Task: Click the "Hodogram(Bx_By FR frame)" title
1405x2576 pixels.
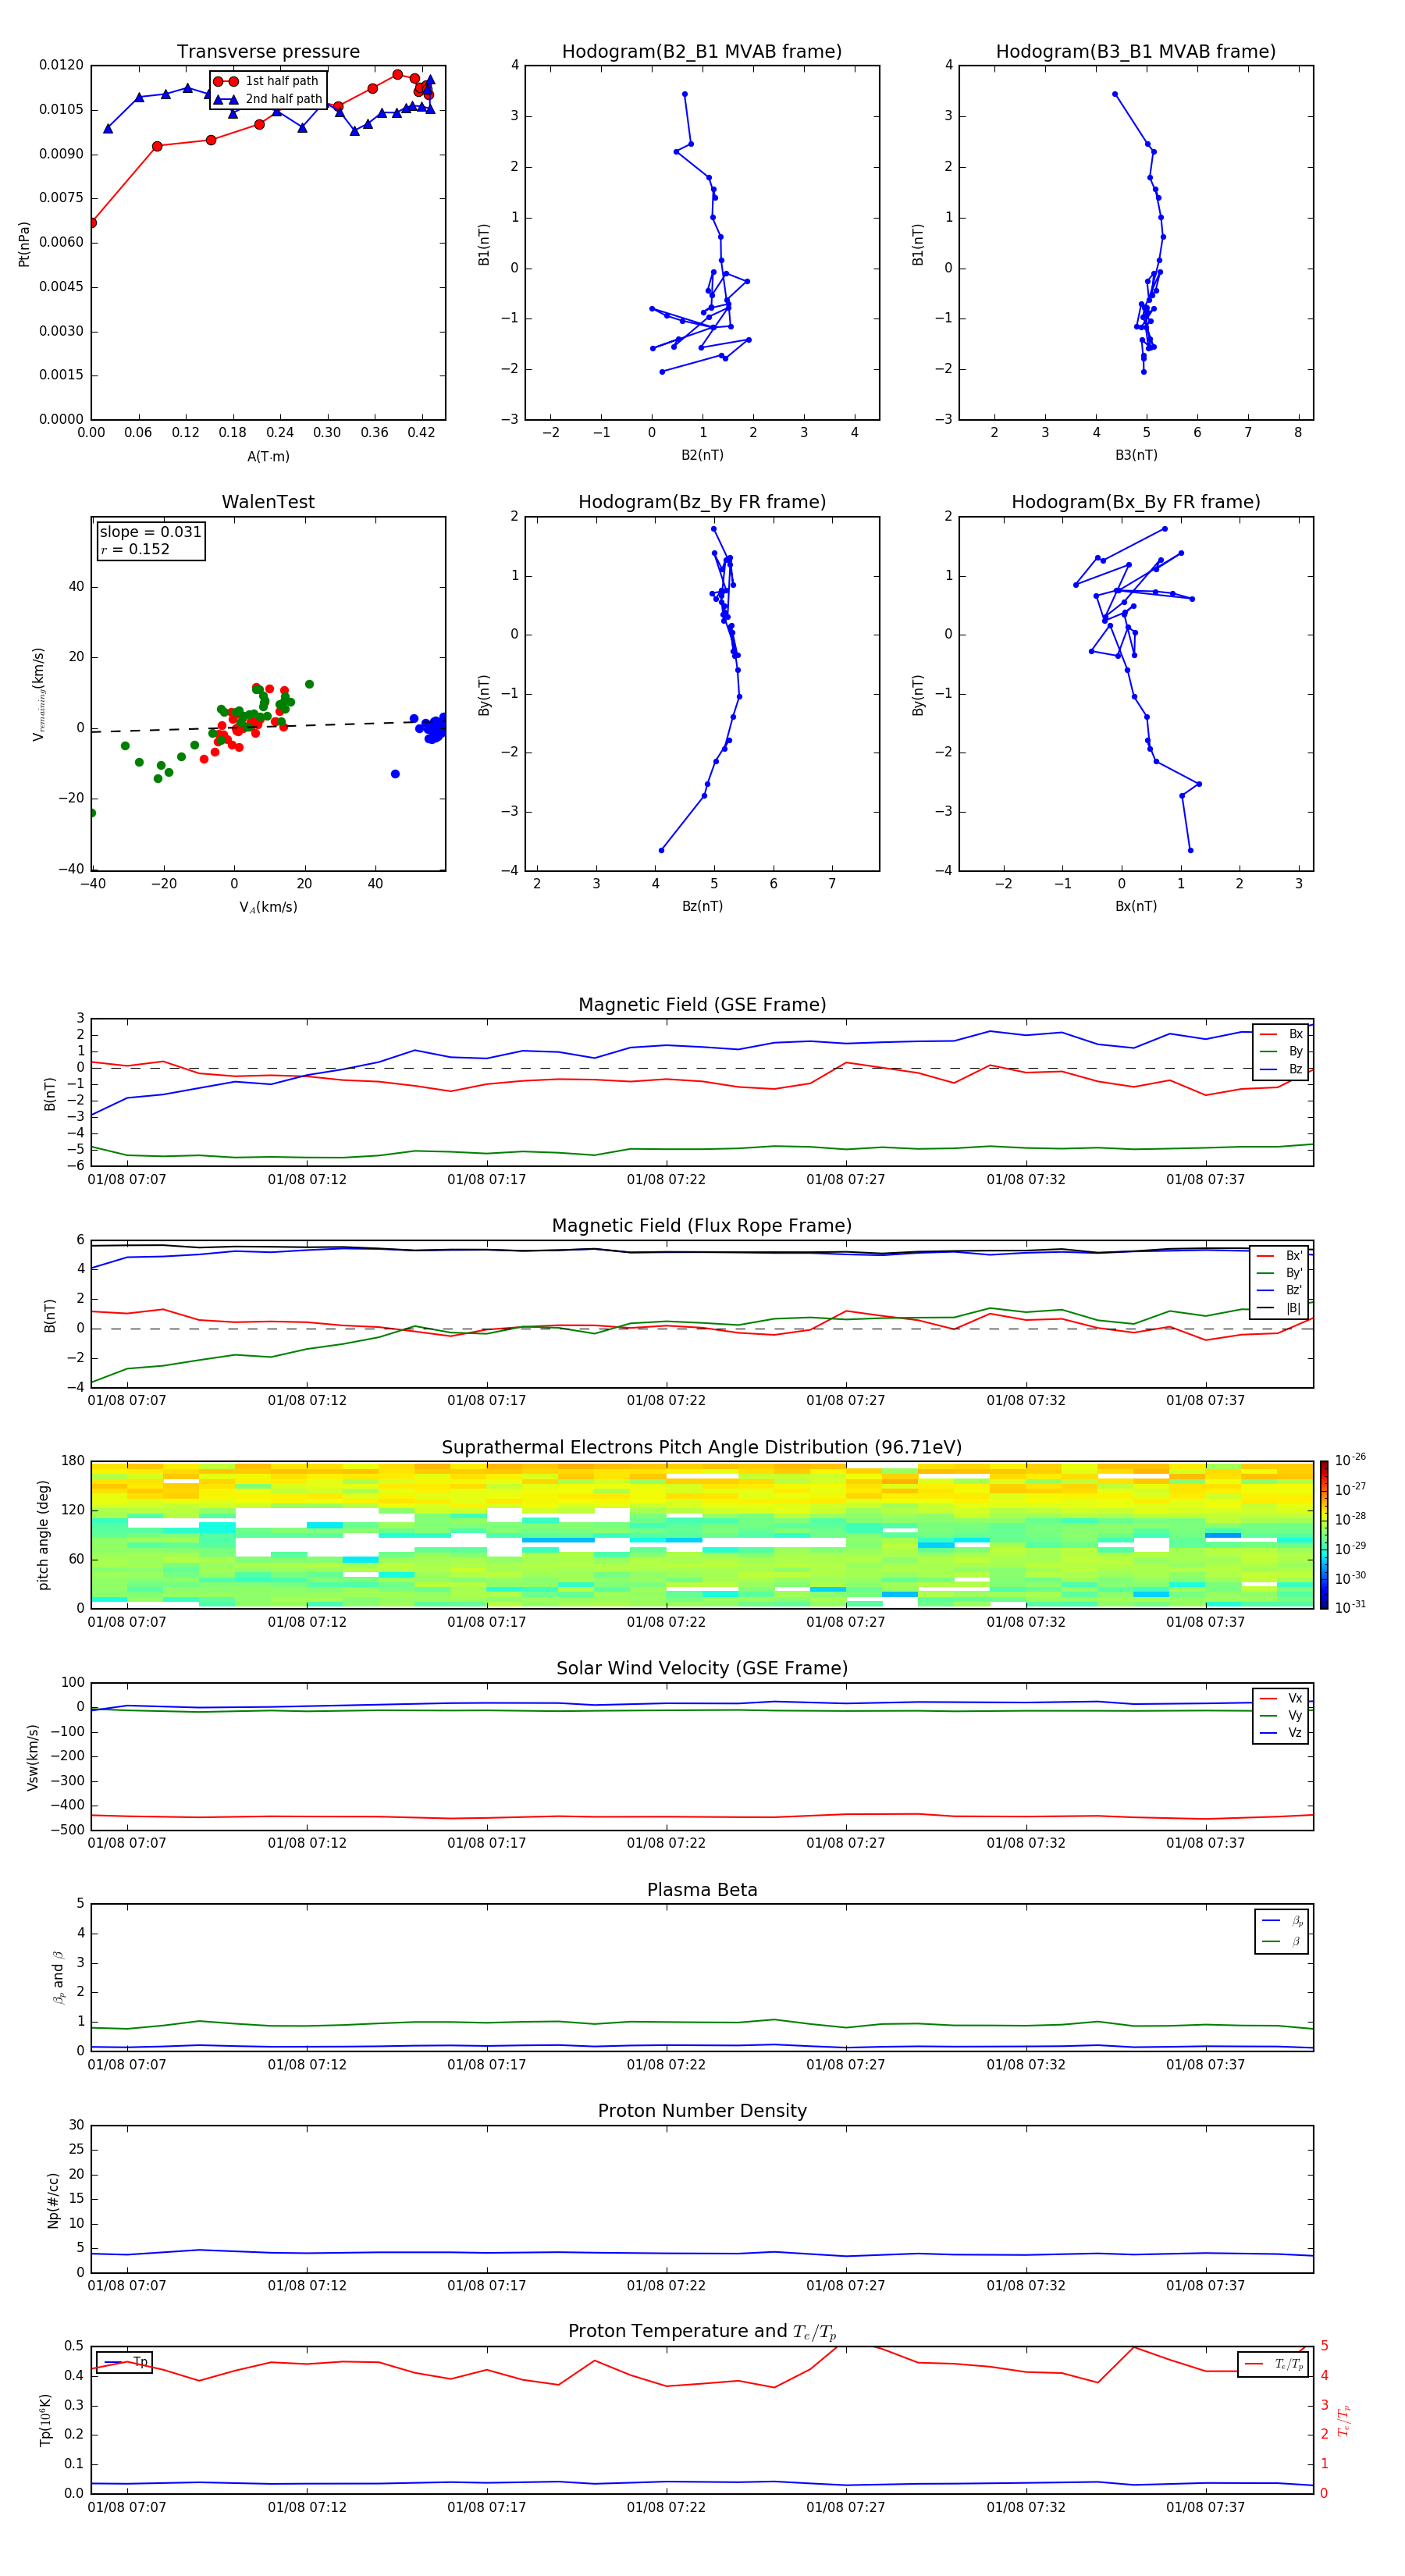Action: (1136, 502)
